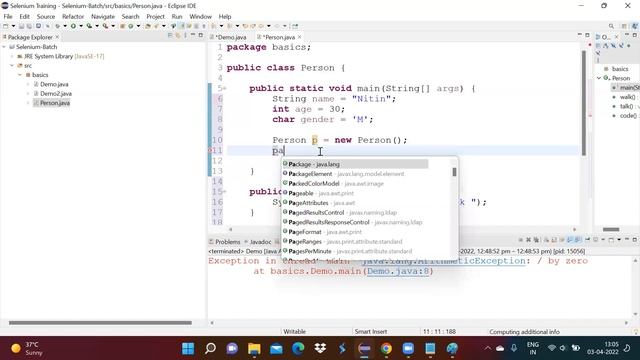Toggle Pin Console in Console toolbar
This screenshot has width=640, height=360.
tap(588, 240)
